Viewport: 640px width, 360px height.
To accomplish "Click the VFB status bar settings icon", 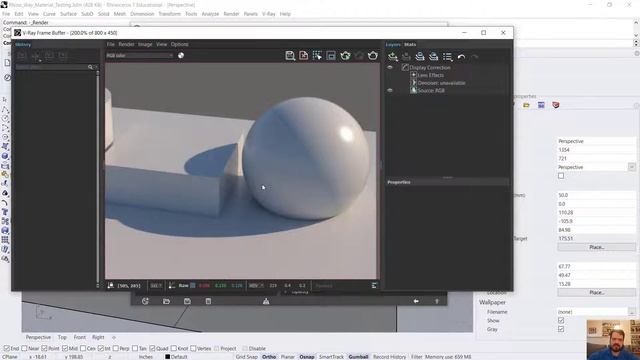I will (x=374, y=286).
